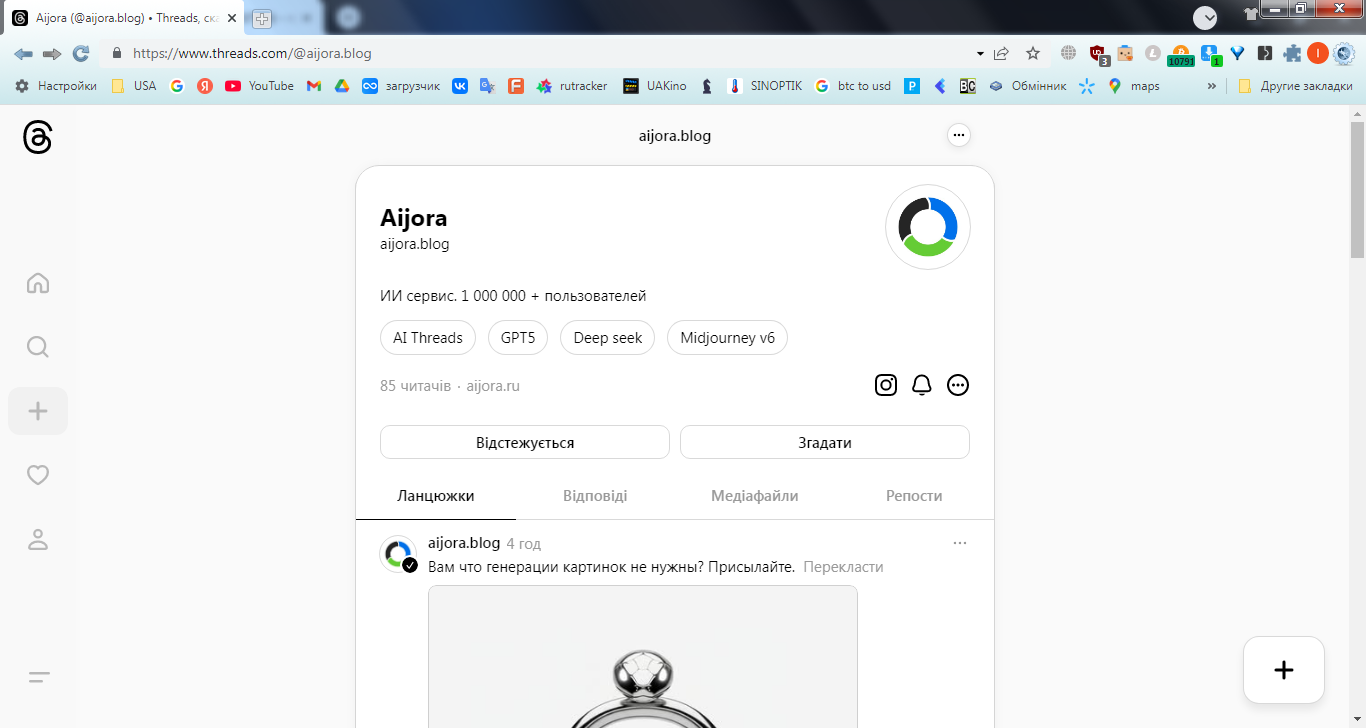Open the post author's small avatar

click(398, 554)
